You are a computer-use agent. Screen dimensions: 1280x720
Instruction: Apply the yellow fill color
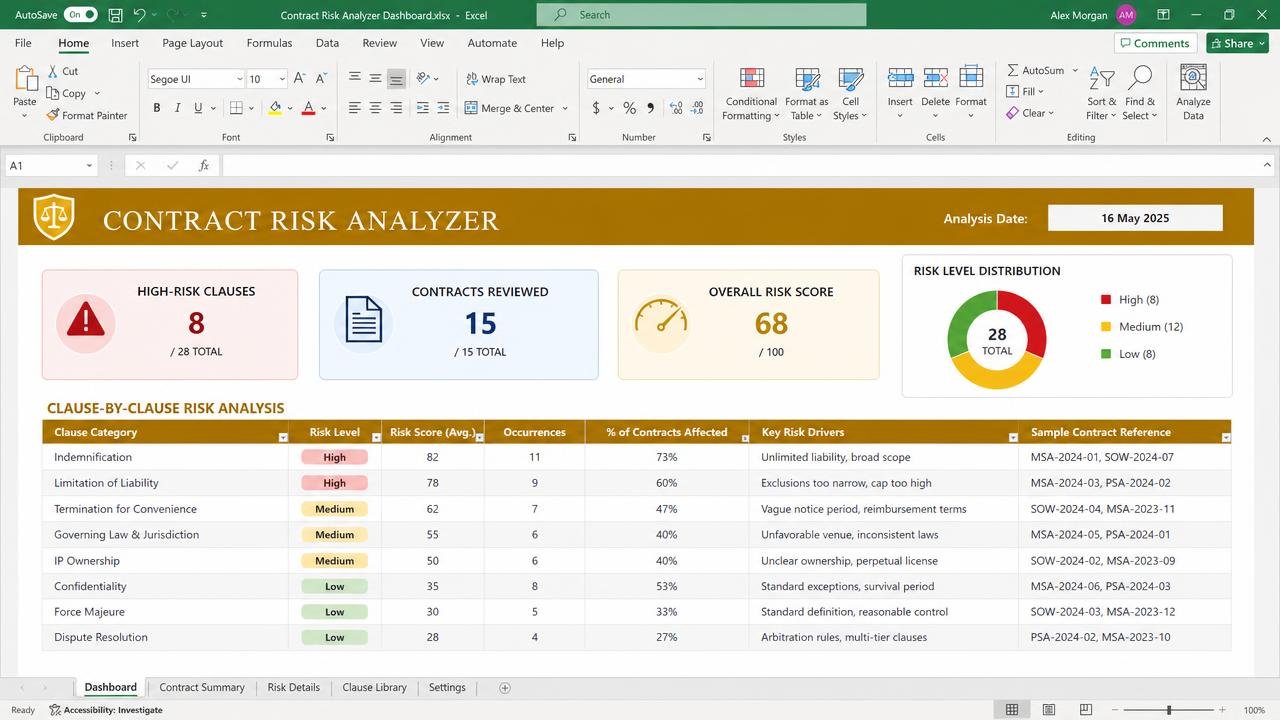click(276, 108)
